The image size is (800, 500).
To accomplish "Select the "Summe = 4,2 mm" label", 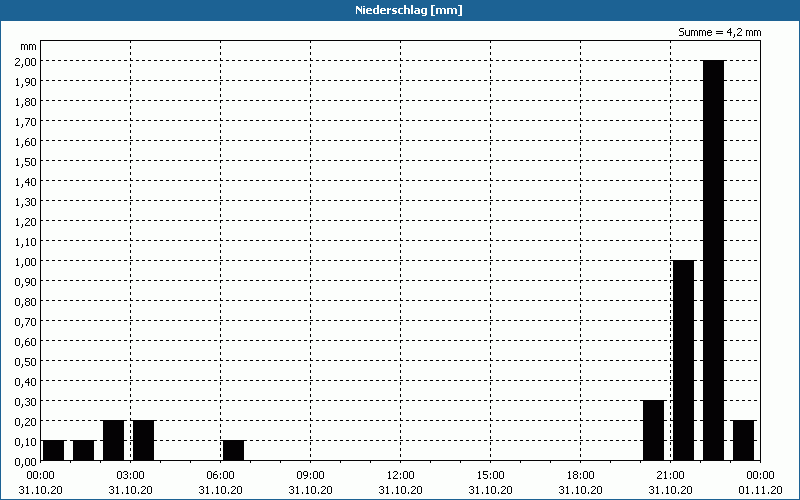I will coord(719,32).
